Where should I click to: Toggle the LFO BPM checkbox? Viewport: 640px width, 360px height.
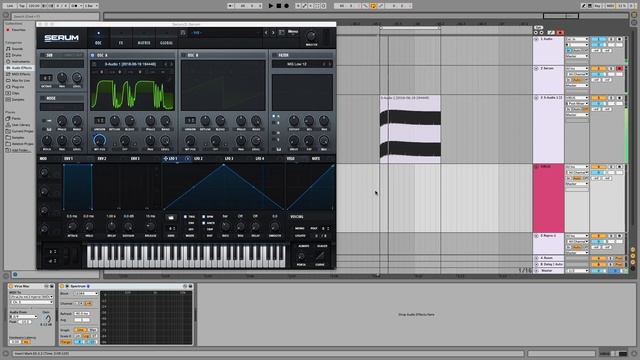coord(204,217)
